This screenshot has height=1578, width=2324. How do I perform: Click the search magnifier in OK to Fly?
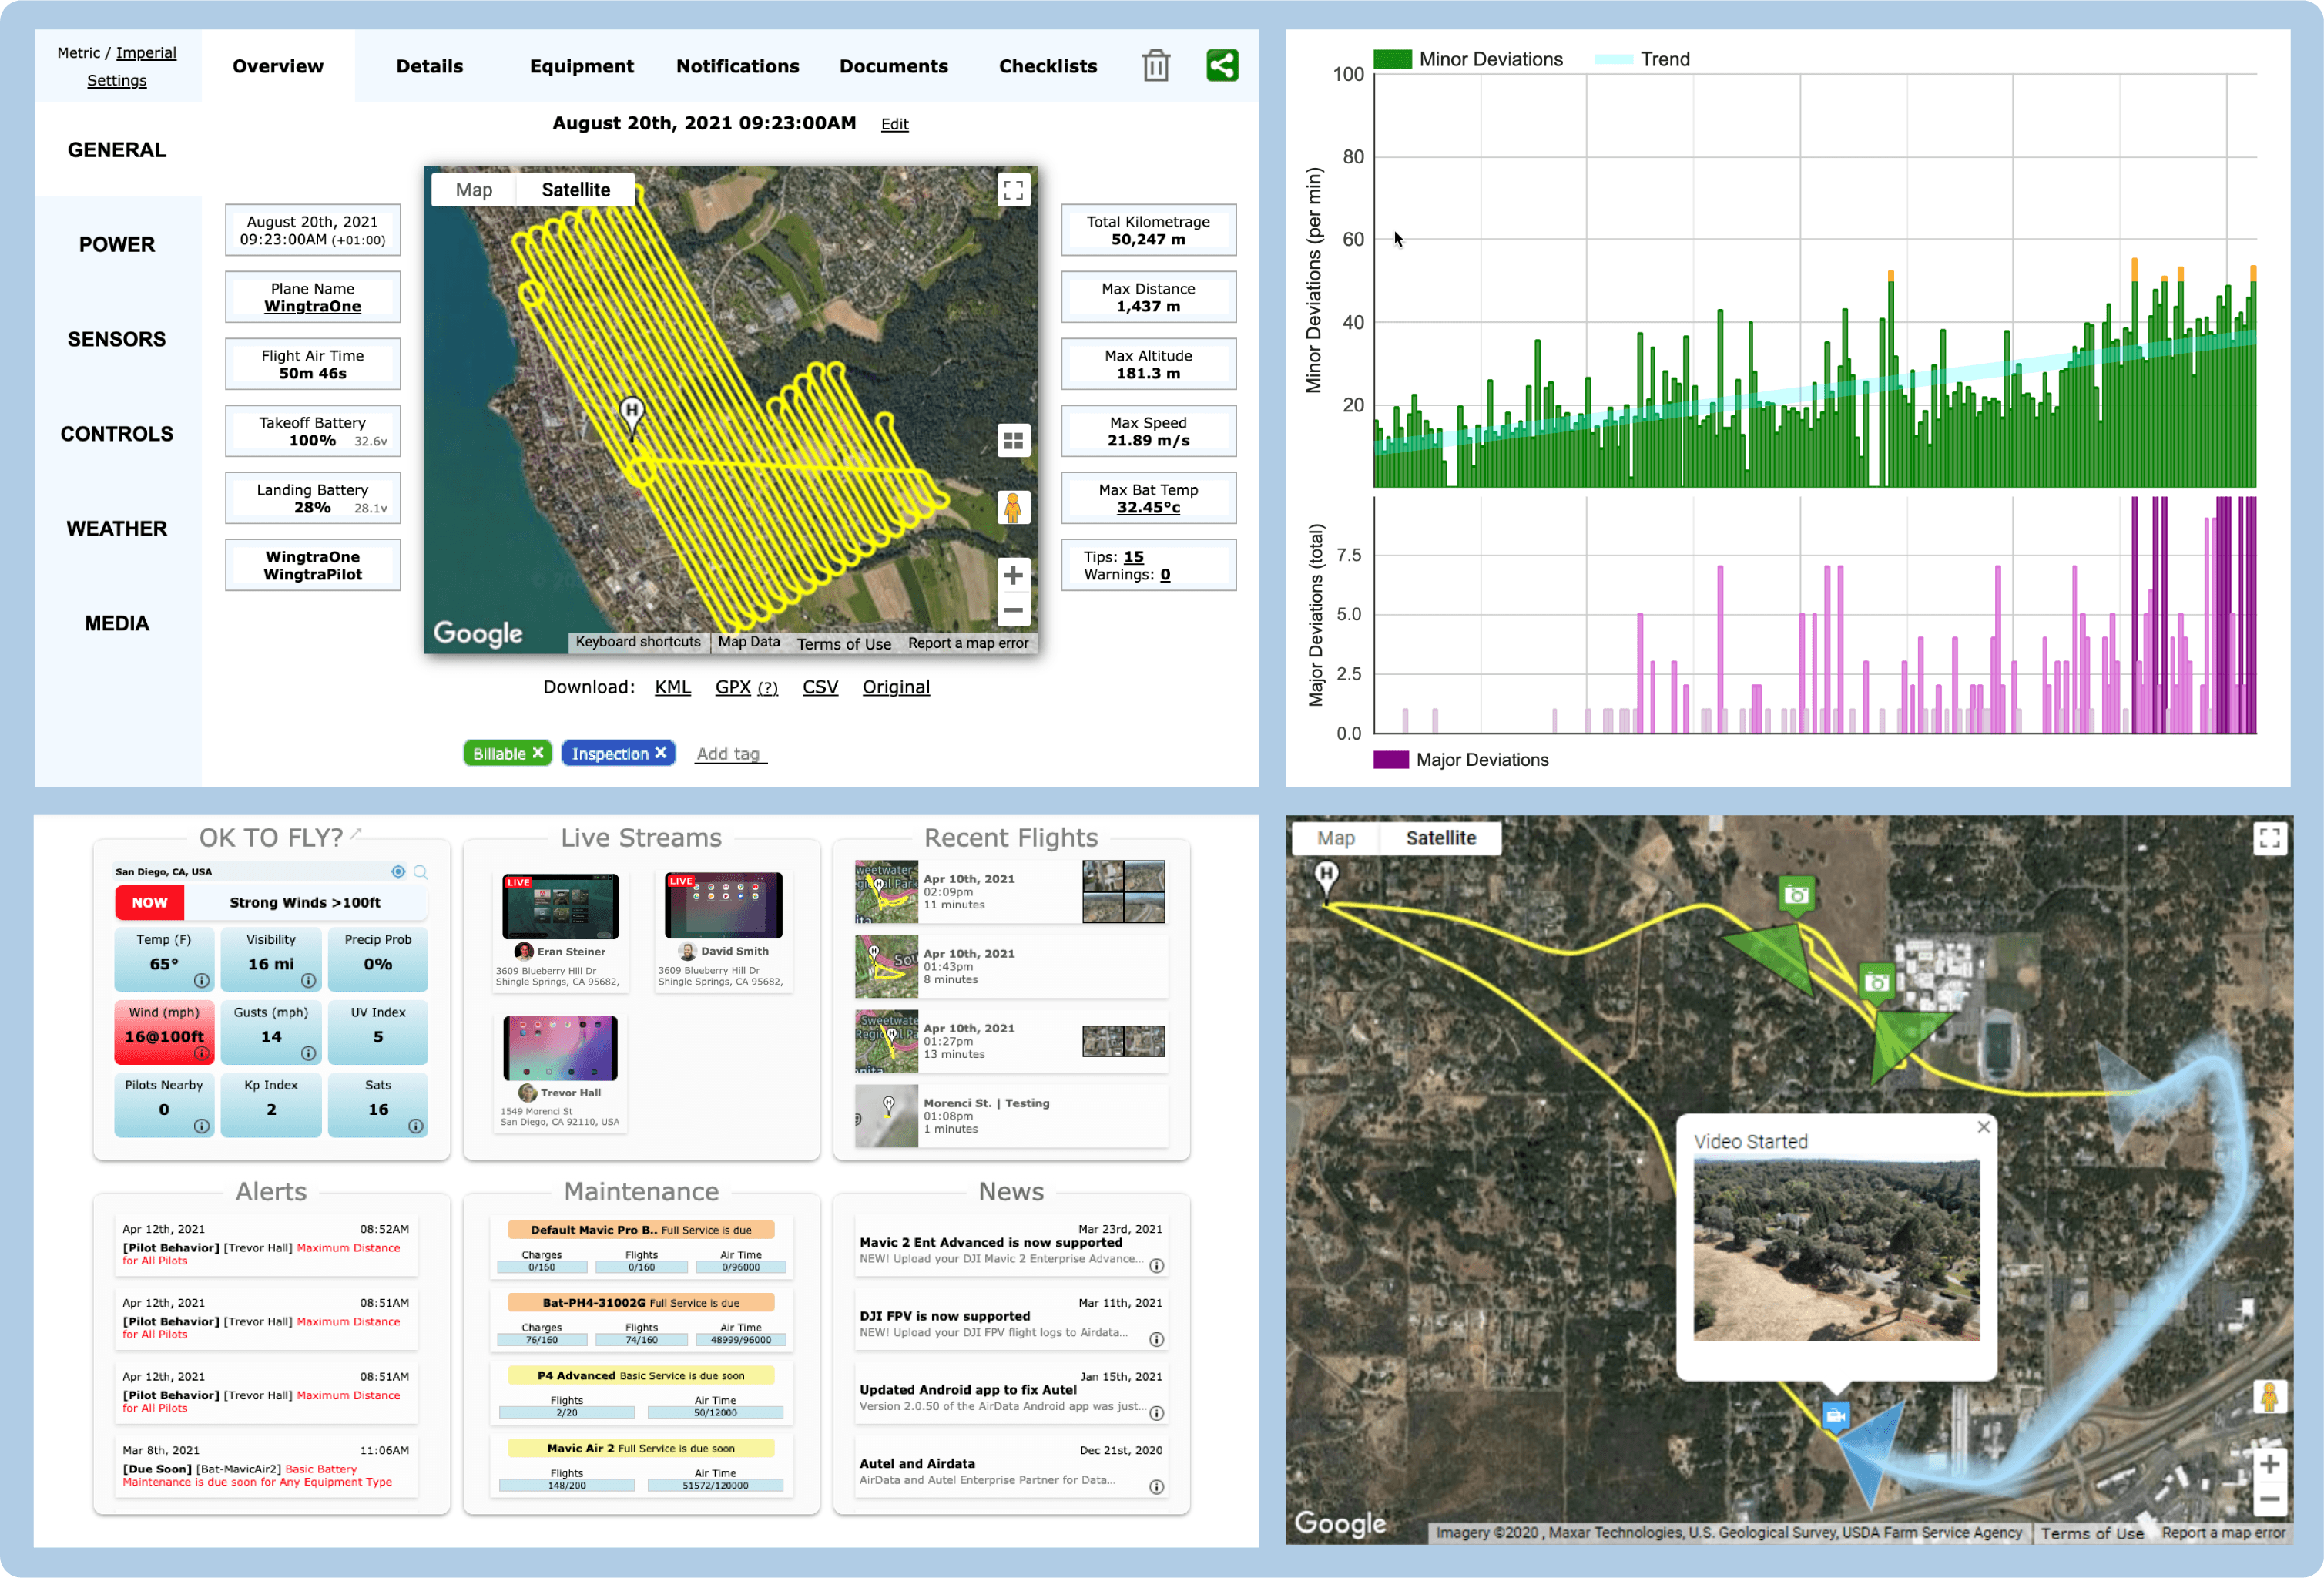tap(421, 872)
